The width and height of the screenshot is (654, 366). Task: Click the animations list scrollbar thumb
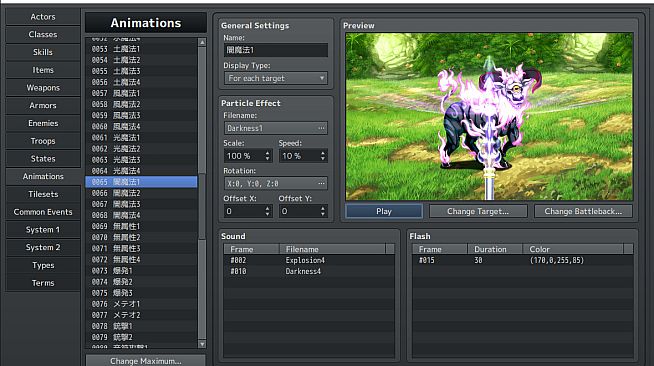point(202,206)
